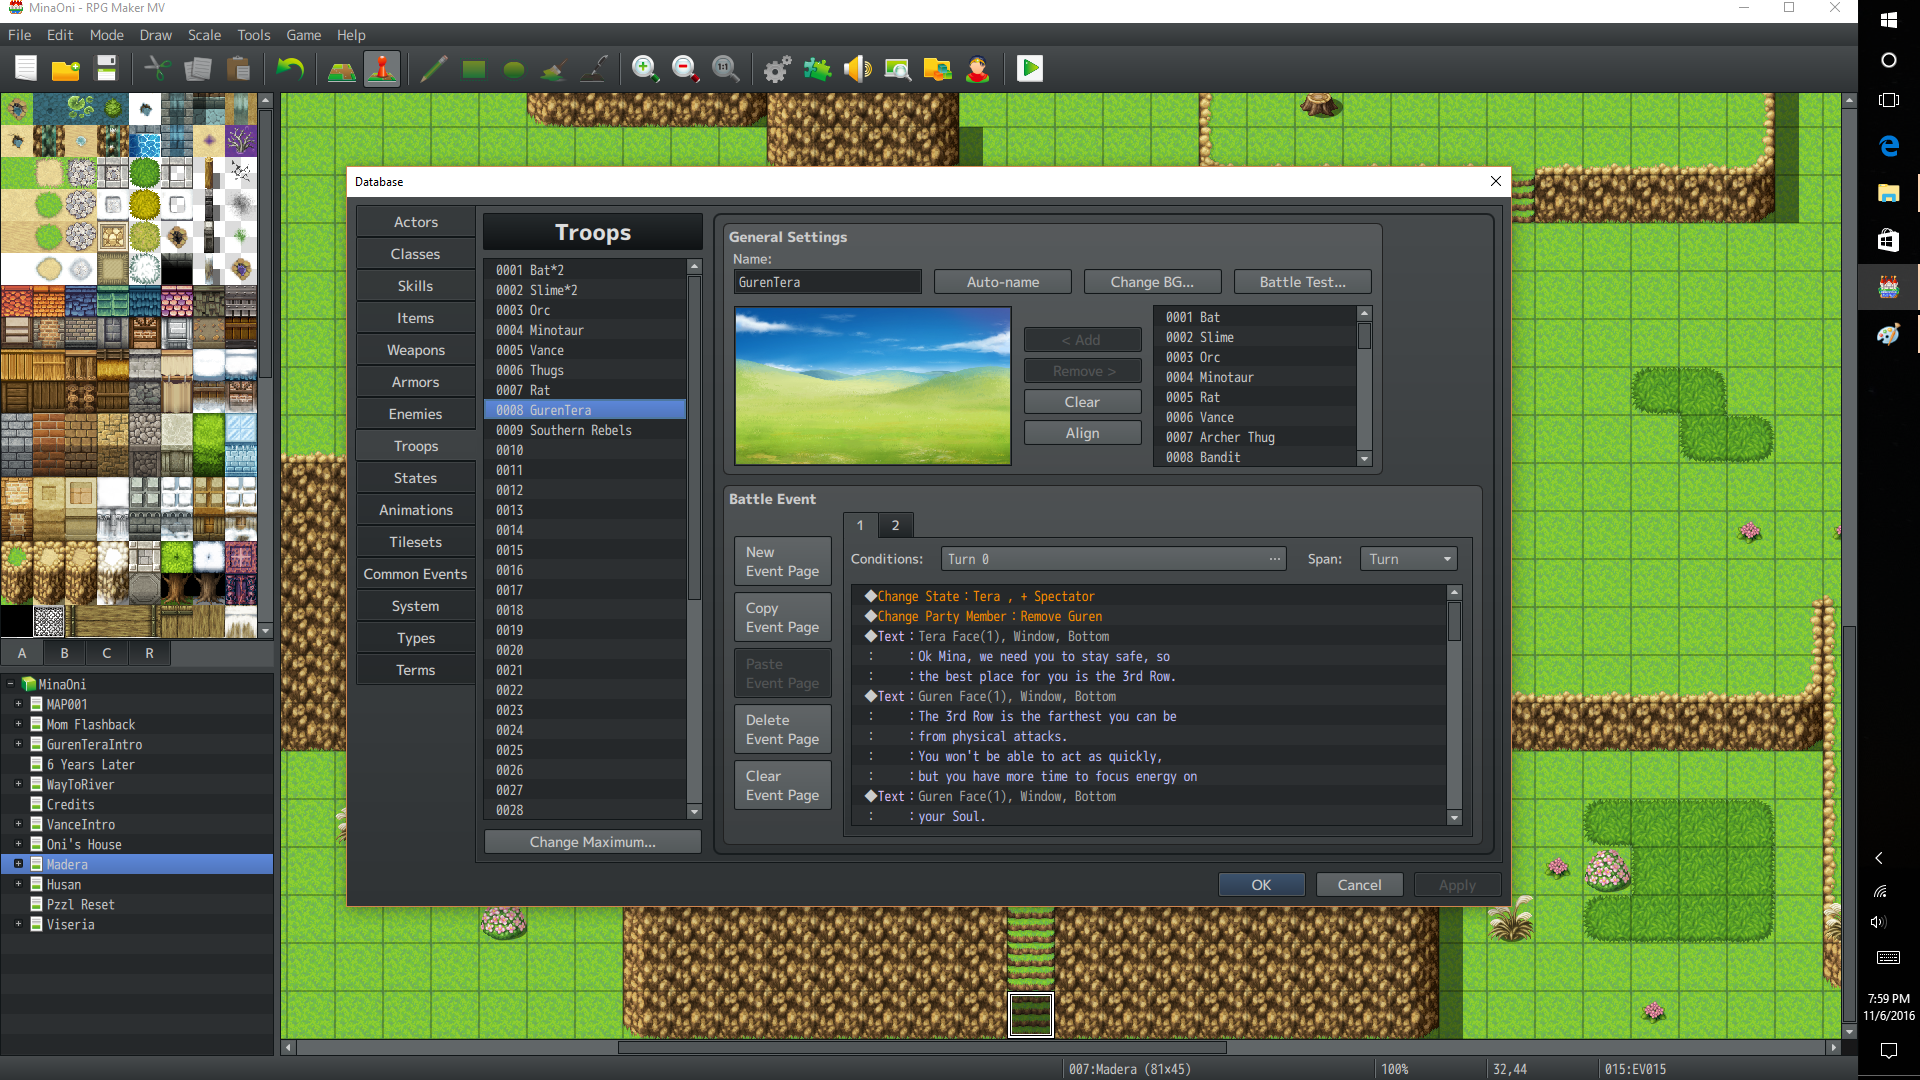The width and height of the screenshot is (1920, 1080).
Task: Select the Pencil drawing tool
Action: [433, 69]
